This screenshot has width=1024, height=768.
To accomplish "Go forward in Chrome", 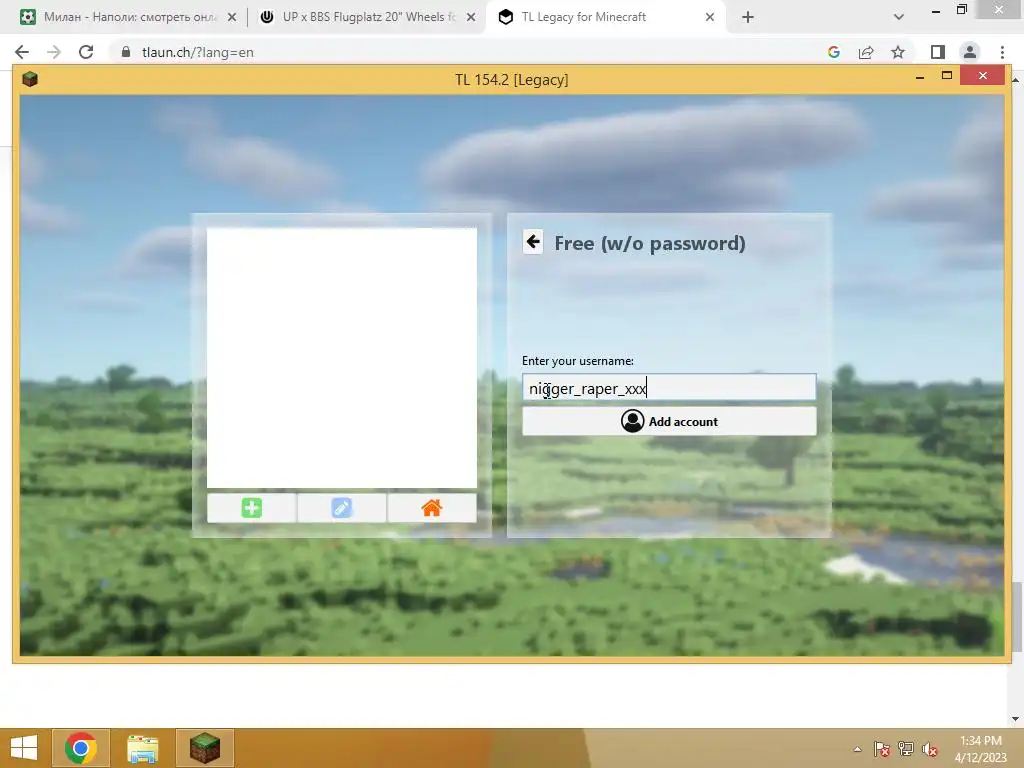I will [x=54, y=52].
